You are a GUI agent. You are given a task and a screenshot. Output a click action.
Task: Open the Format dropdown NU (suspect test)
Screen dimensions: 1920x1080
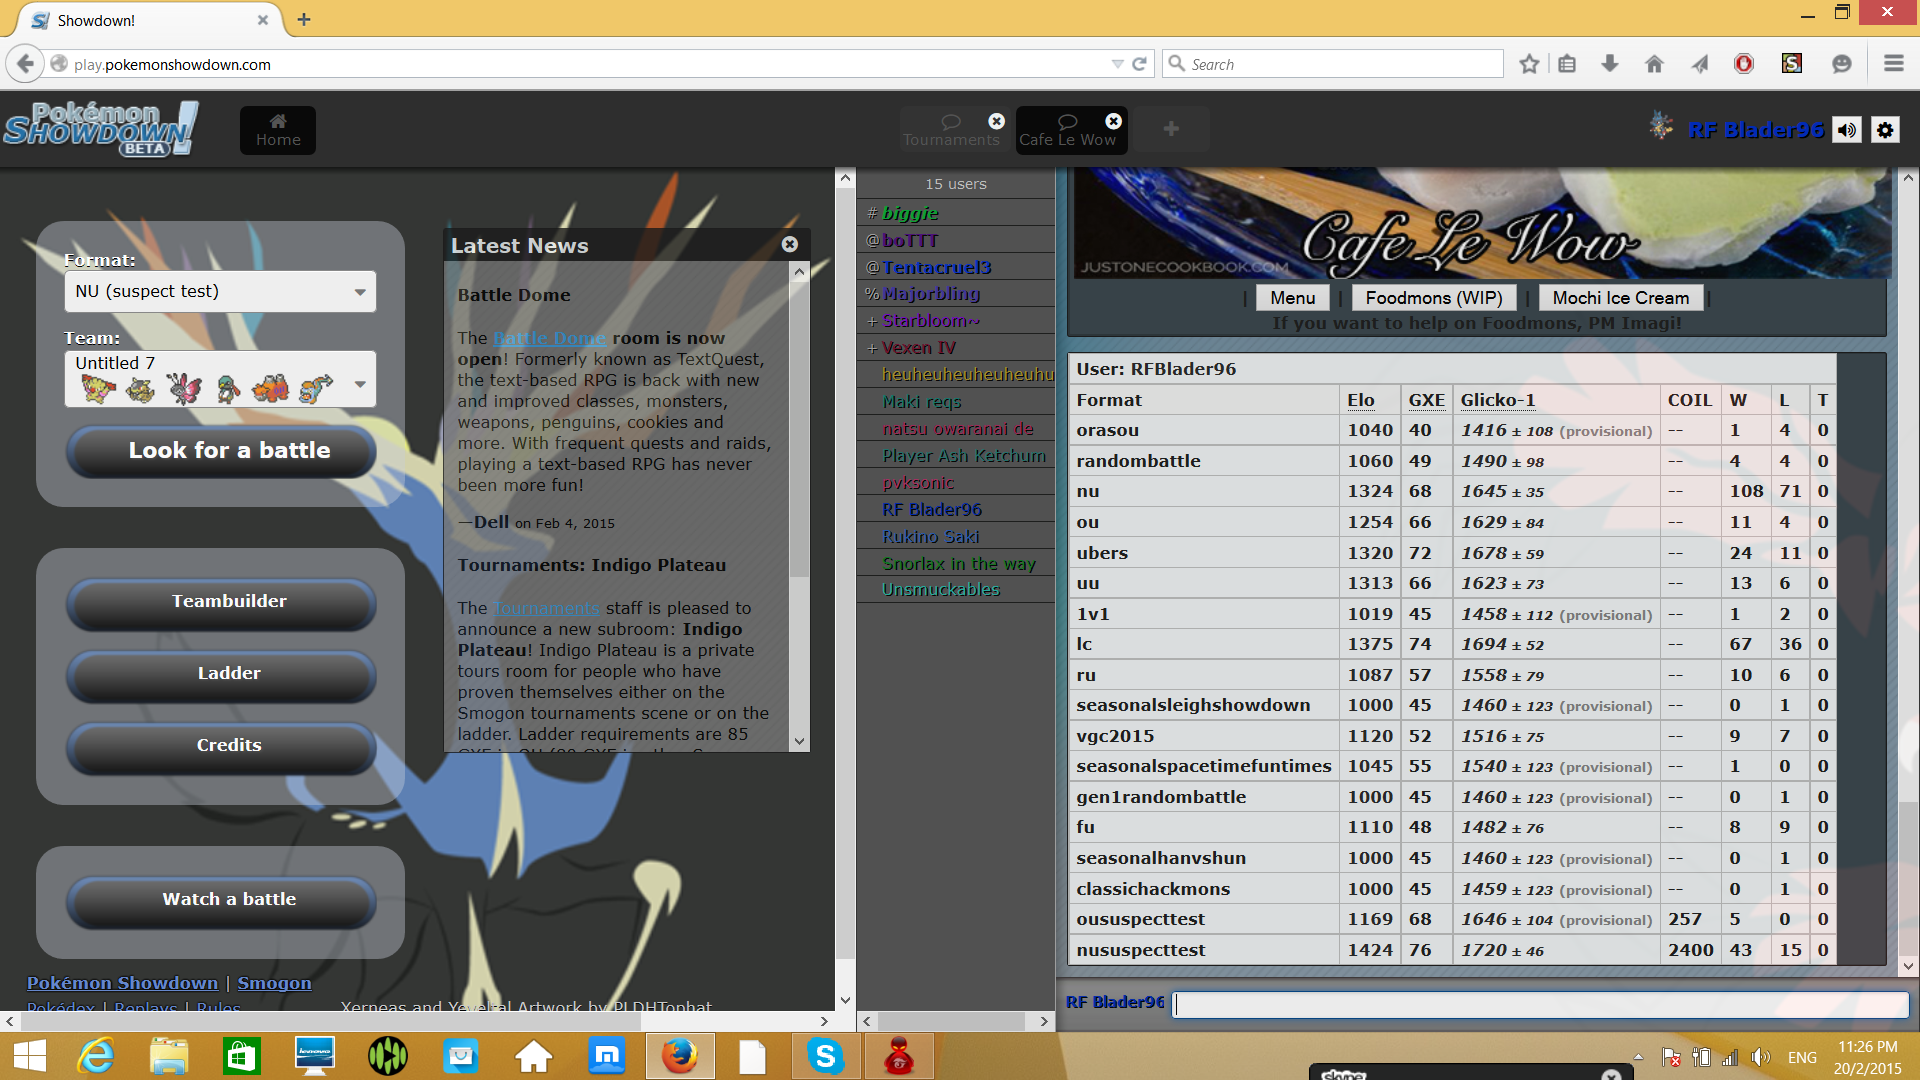[x=220, y=291]
